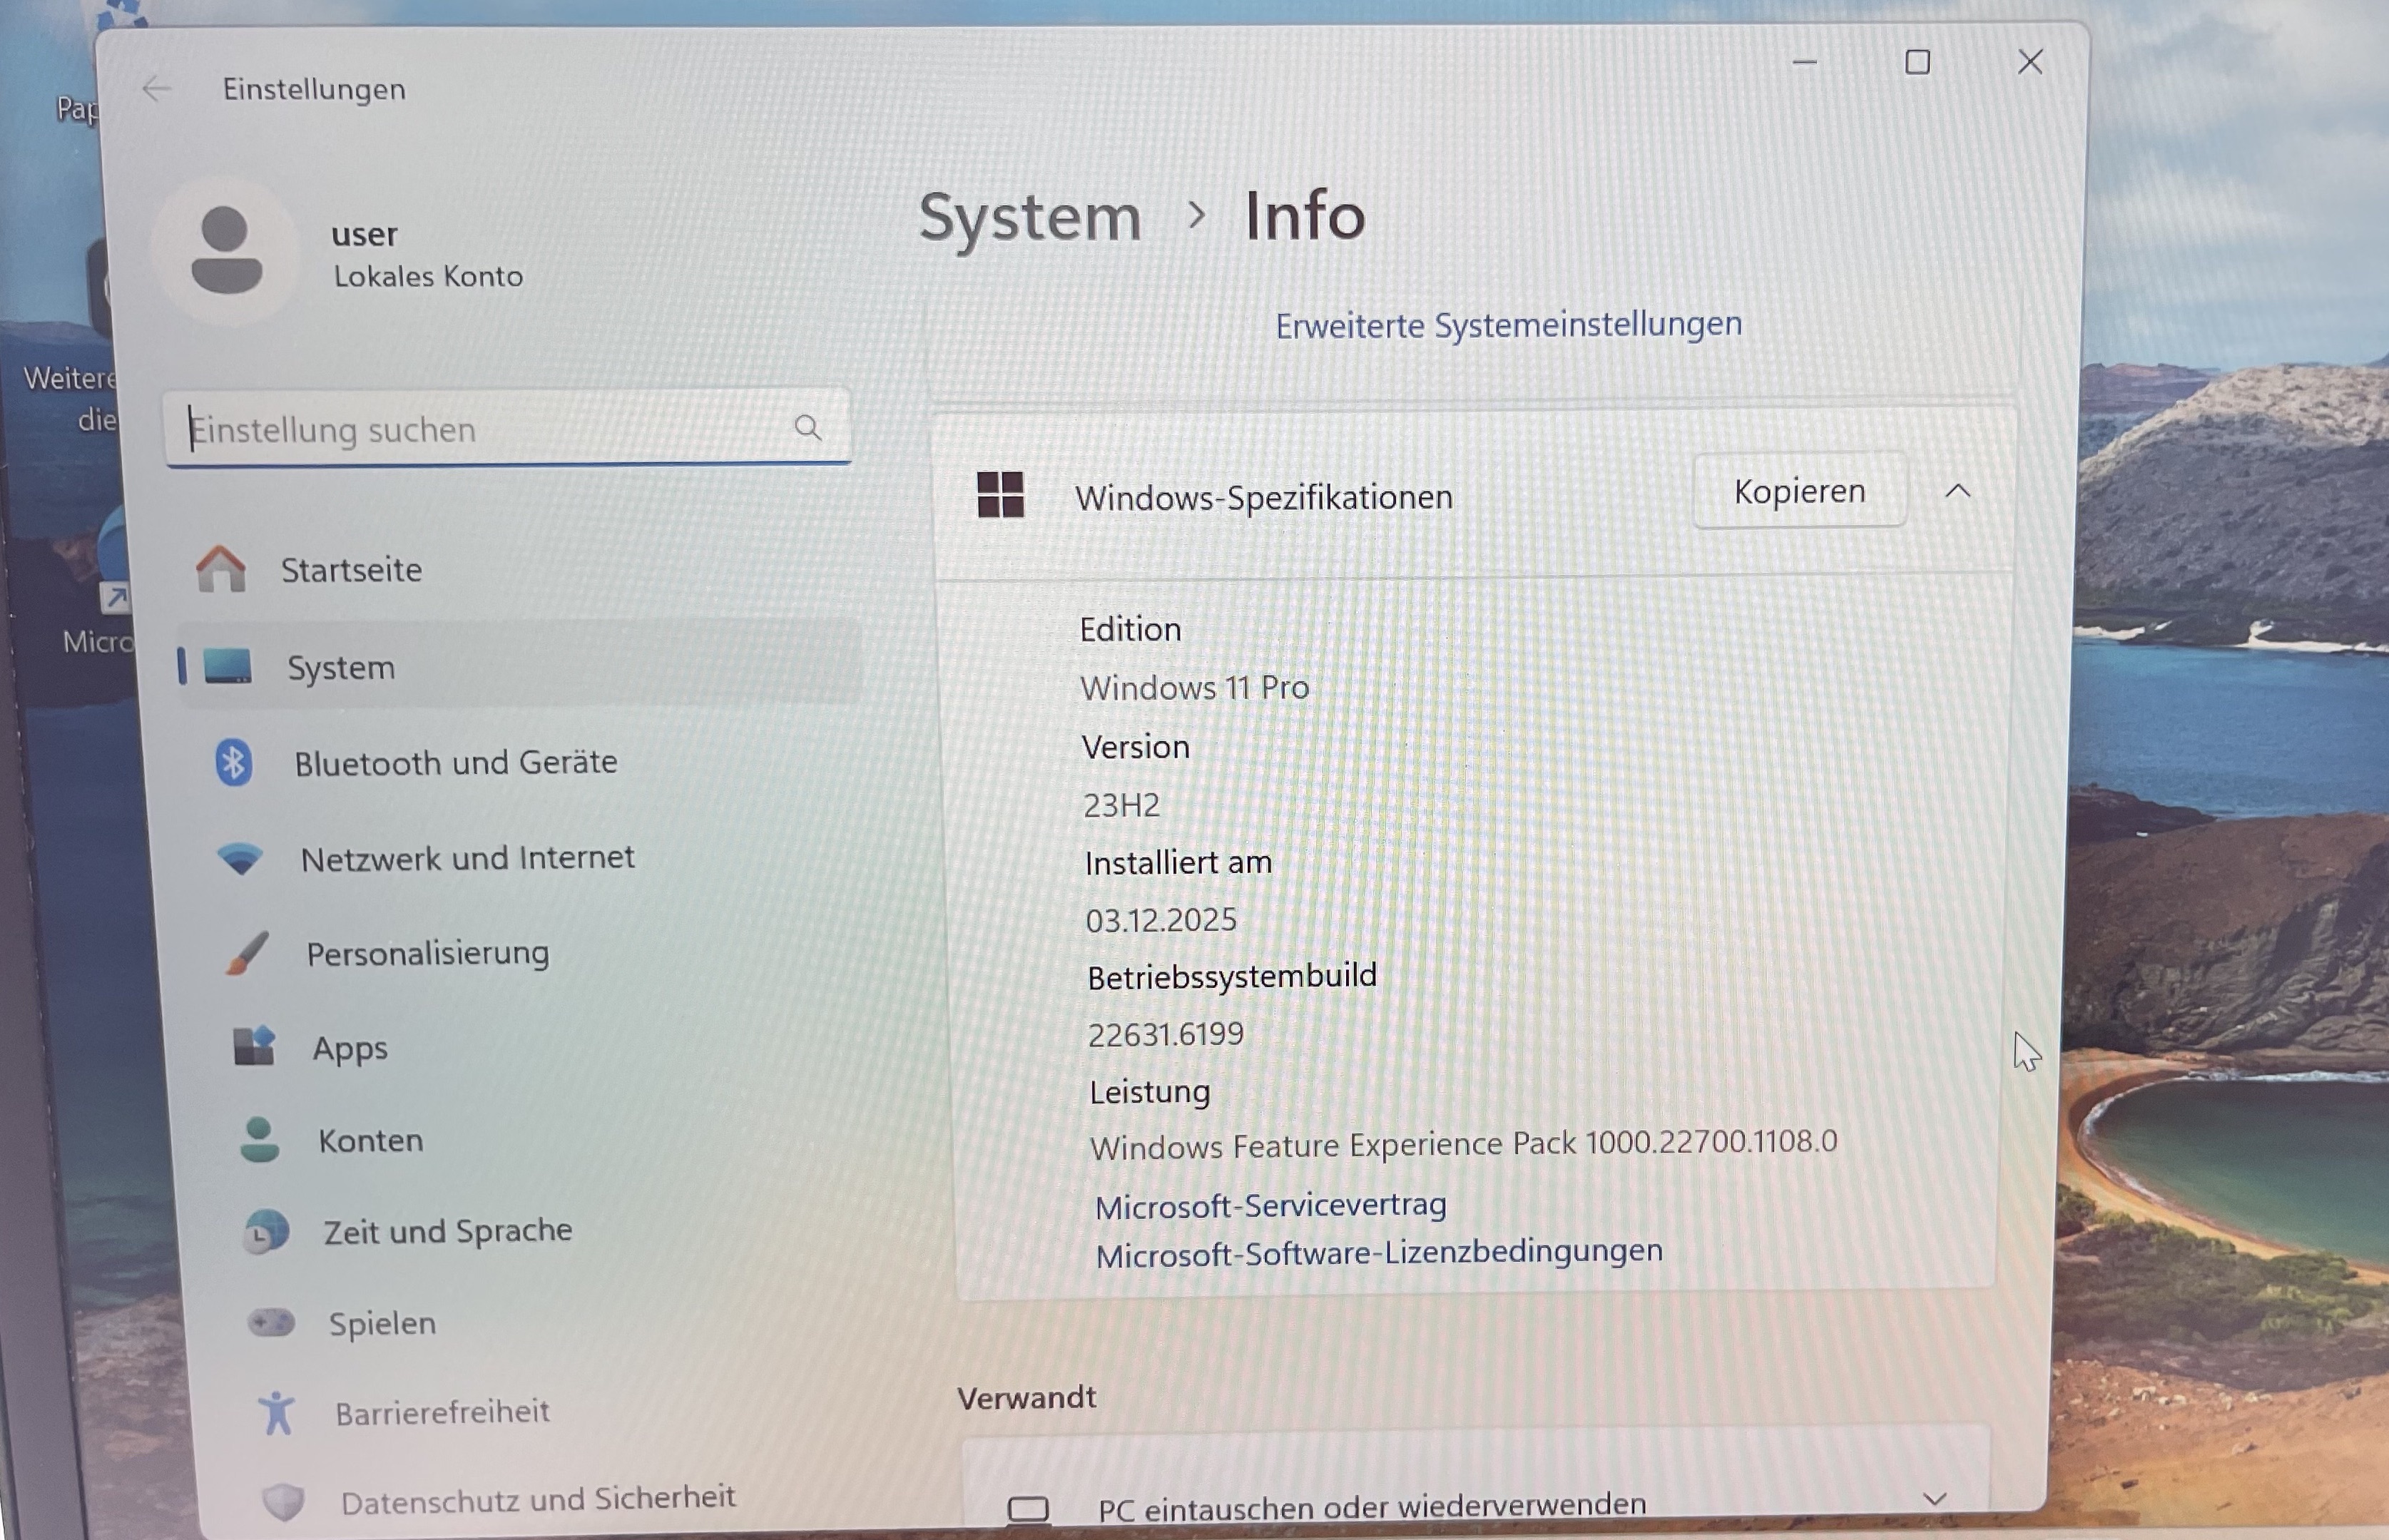Viewport: 2389px width, 1540px height.
Task: Click the Konten person icon
Action: point(260,1139)
